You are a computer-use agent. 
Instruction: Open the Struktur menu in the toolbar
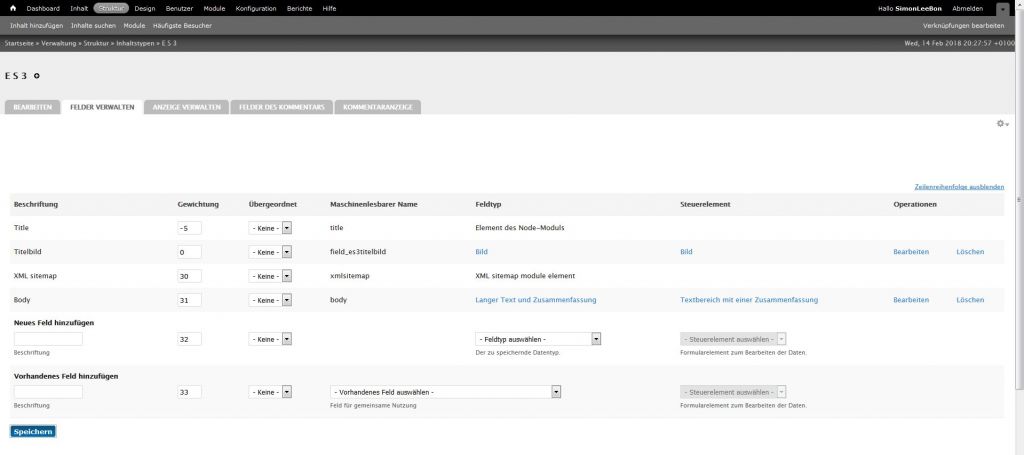pyautogui.click(x=111, y=8)
